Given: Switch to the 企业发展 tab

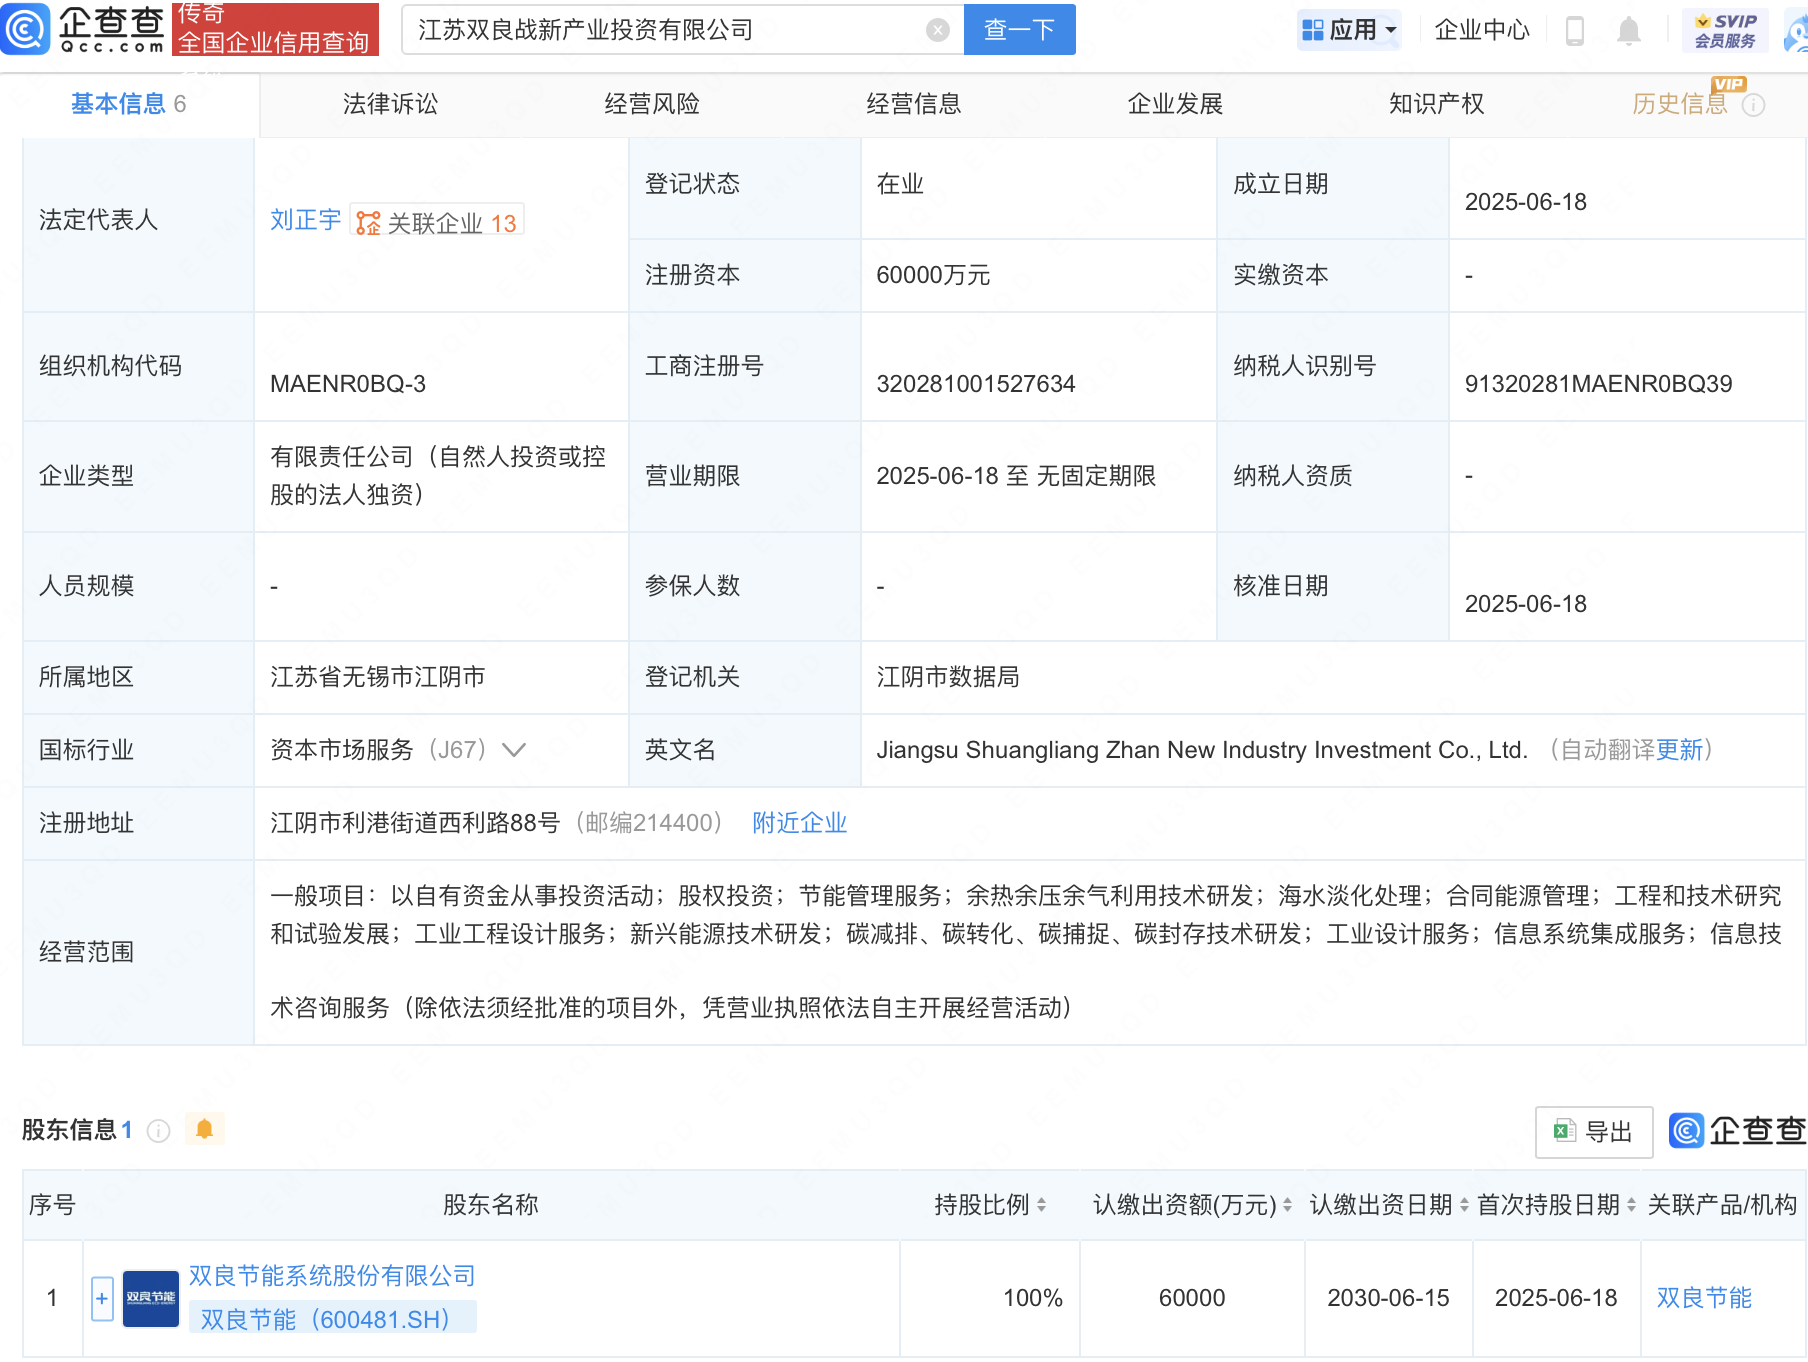Looking at the screenshot, I should 1175,104.
